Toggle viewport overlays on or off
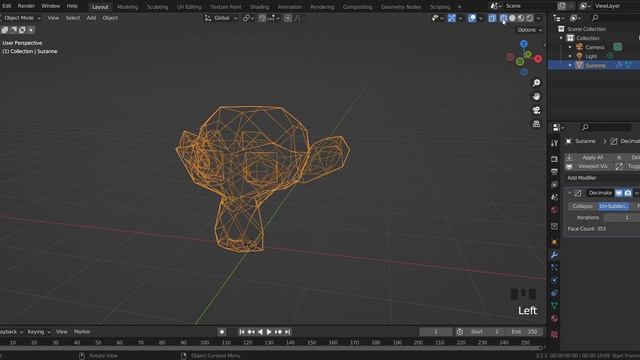This screenshot has width=640, height=360. point(472,18)
